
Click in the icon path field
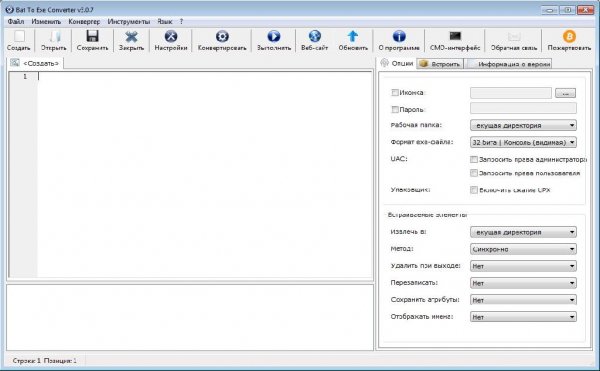pyautogui.click(x=510, y=93)
